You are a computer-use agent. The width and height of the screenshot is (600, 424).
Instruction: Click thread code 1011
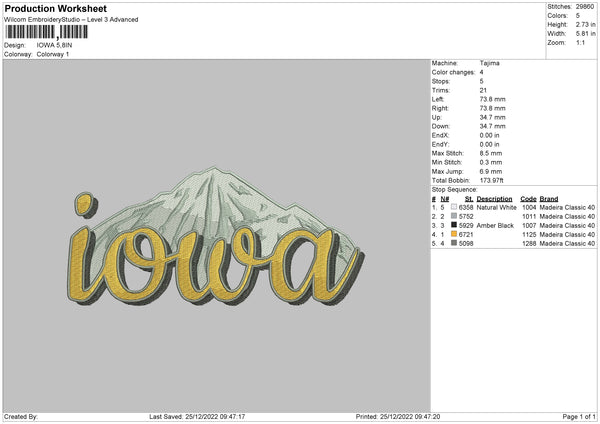pyautogui.click(x=529, y=217)
